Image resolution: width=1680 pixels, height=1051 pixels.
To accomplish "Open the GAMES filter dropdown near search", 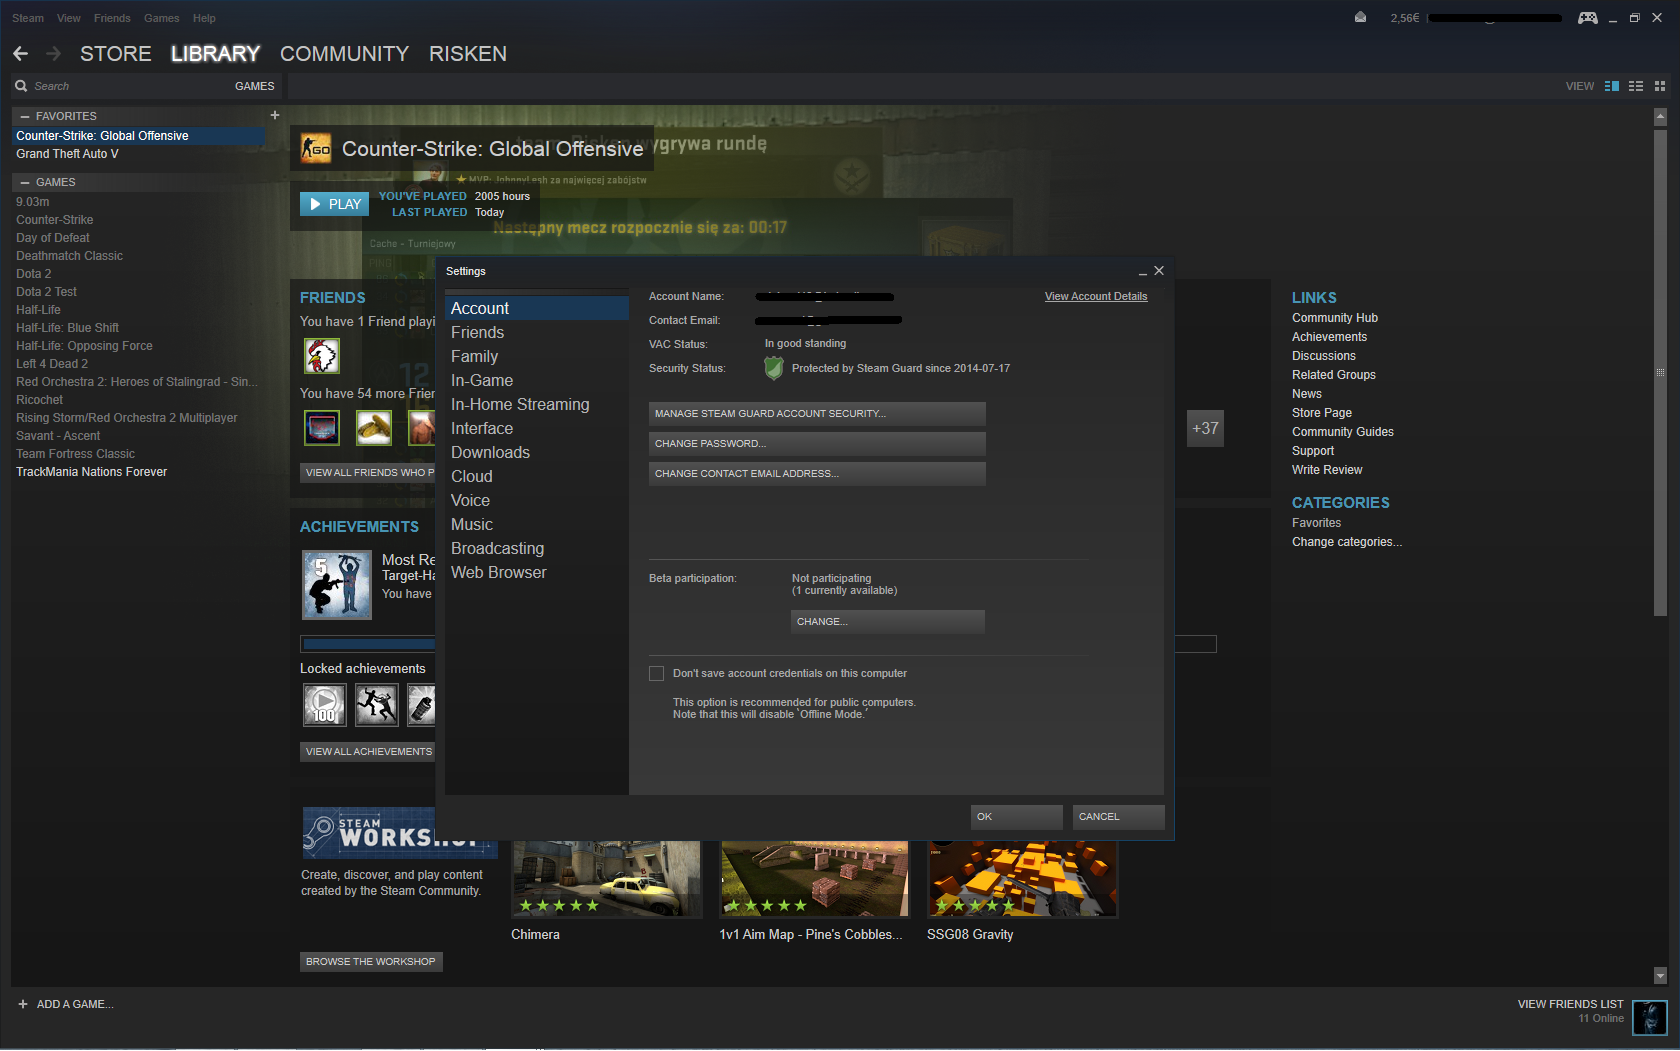I will point(254,86).
